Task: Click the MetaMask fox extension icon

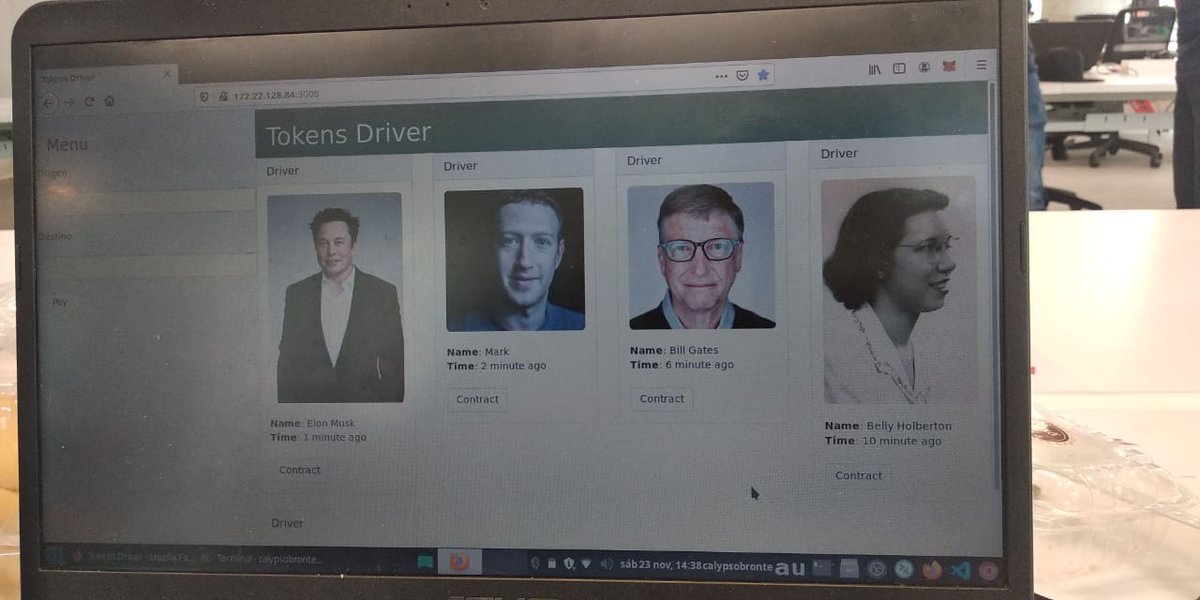Action: 950,66
